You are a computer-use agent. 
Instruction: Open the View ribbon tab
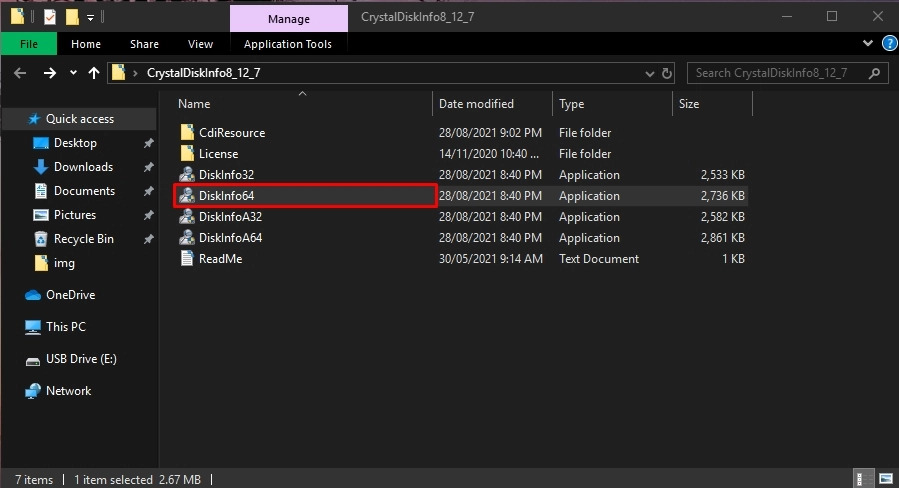pos(200,44)
